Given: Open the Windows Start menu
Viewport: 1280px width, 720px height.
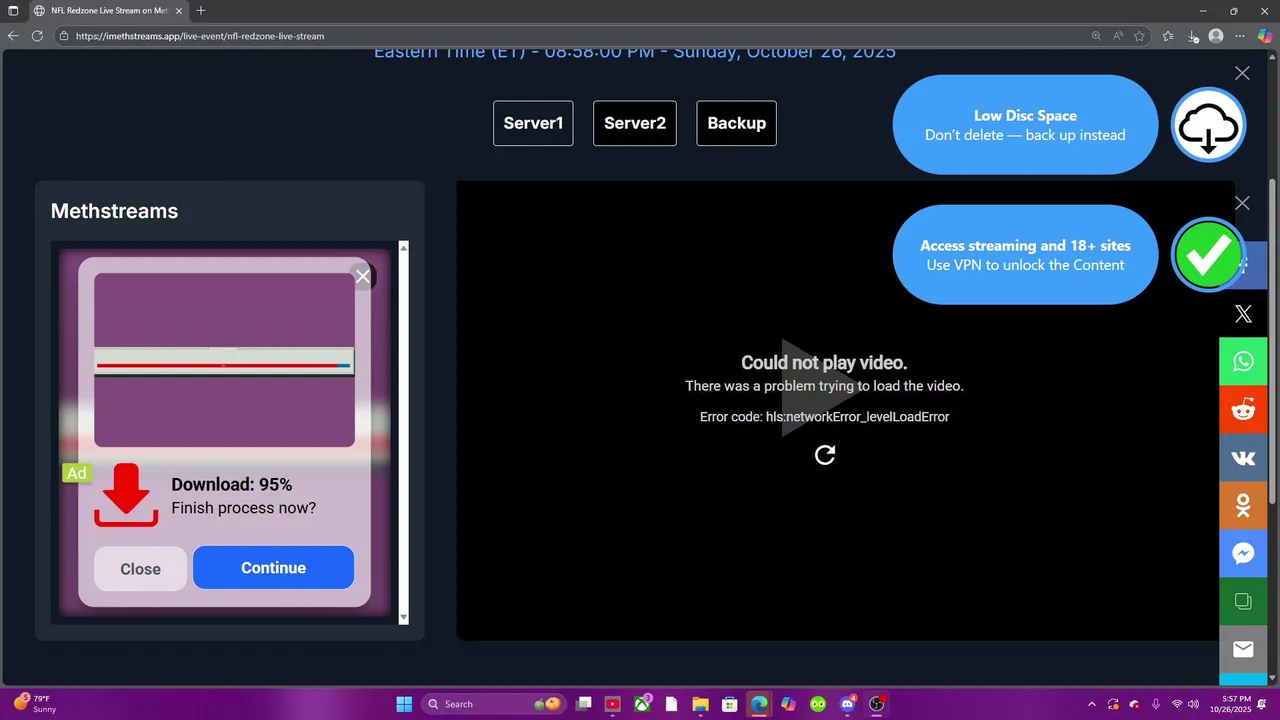Looking at the screenshot, I should point(404,704).
